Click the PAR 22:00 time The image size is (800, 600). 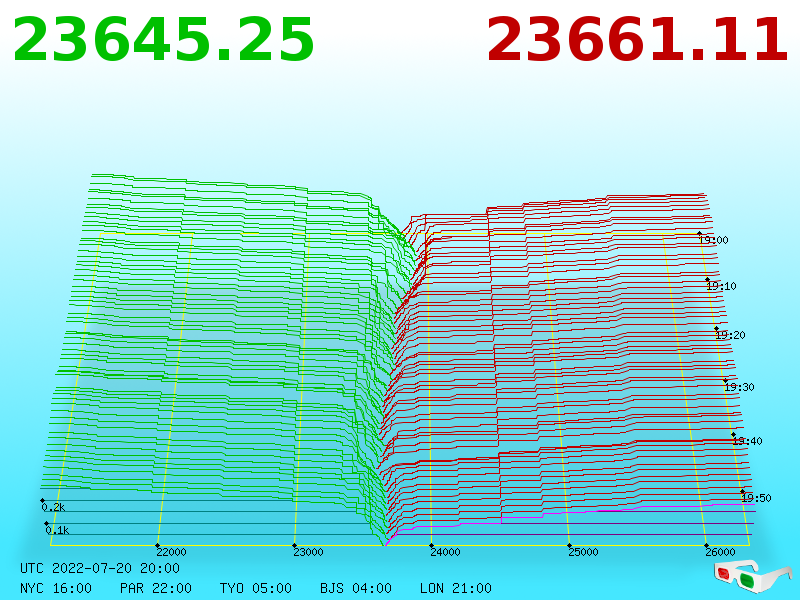(156, 588)
